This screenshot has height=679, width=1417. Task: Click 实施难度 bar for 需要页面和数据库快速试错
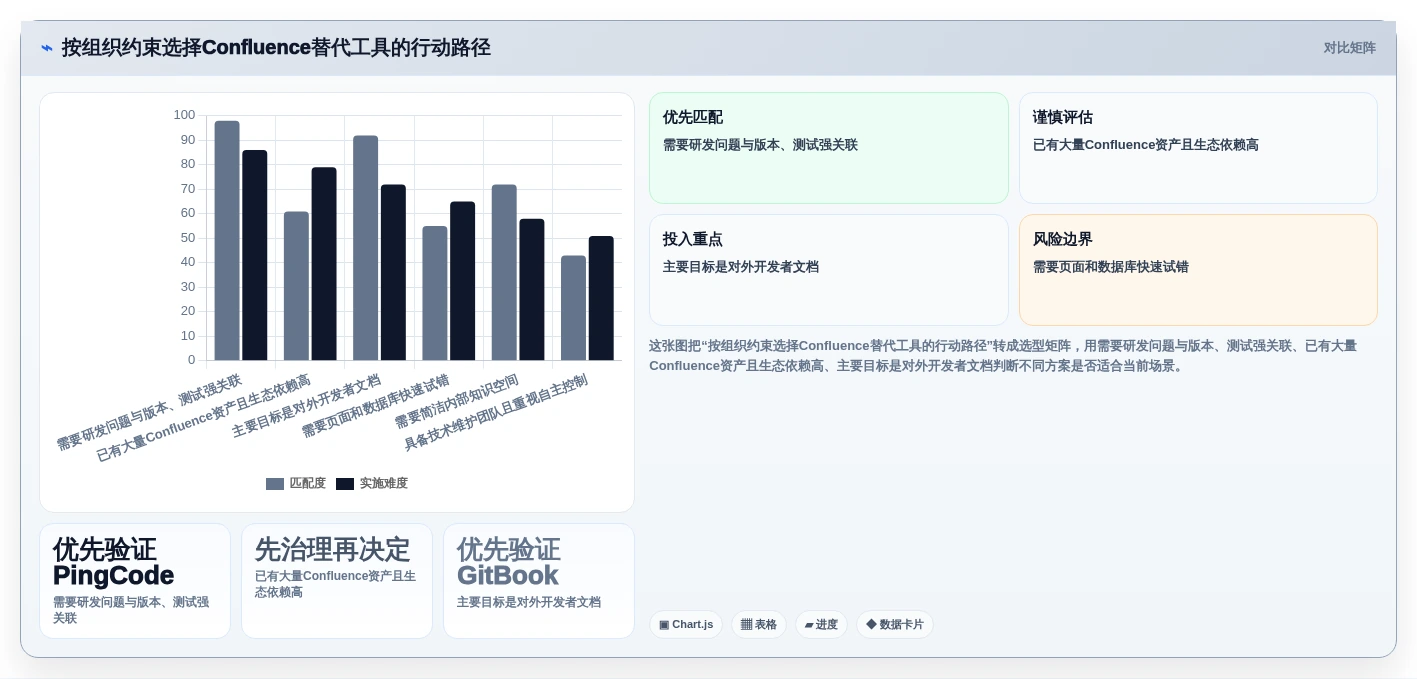pyautogui.click(x=463, y=281)
